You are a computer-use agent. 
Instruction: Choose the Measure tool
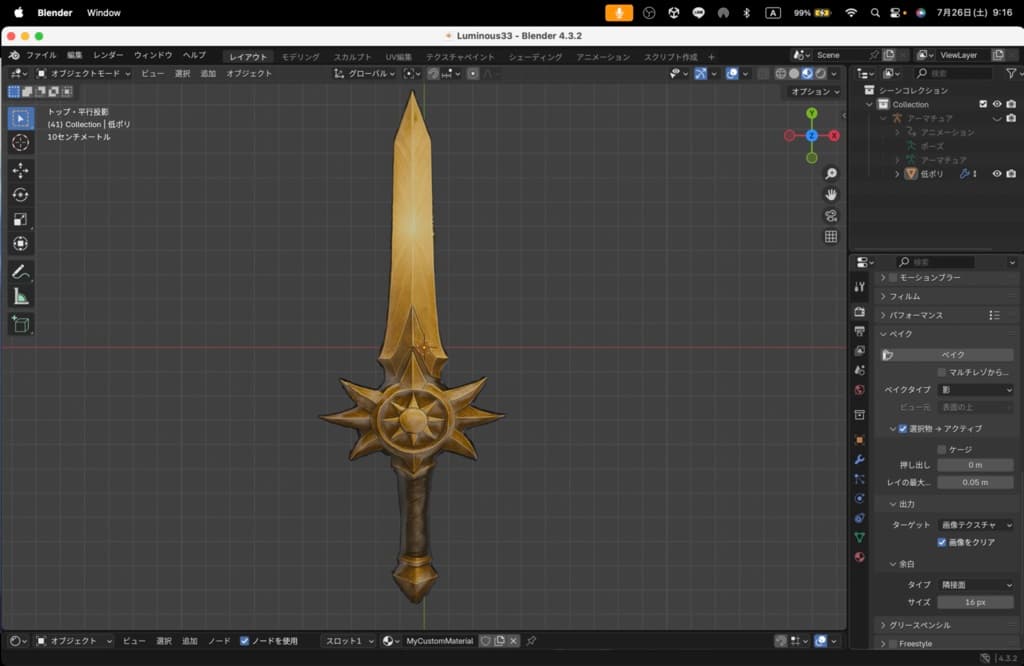click(20, 297)
